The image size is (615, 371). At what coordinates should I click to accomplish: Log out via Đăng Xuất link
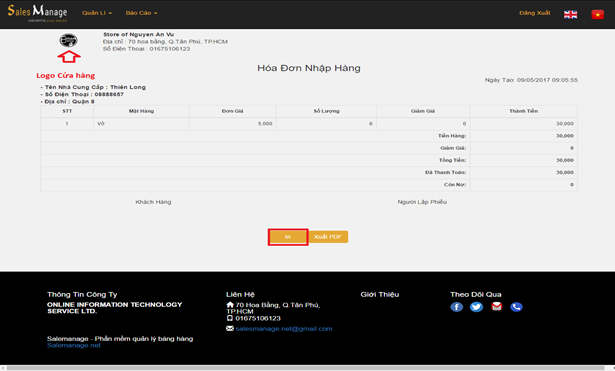[x=535, y=13]
